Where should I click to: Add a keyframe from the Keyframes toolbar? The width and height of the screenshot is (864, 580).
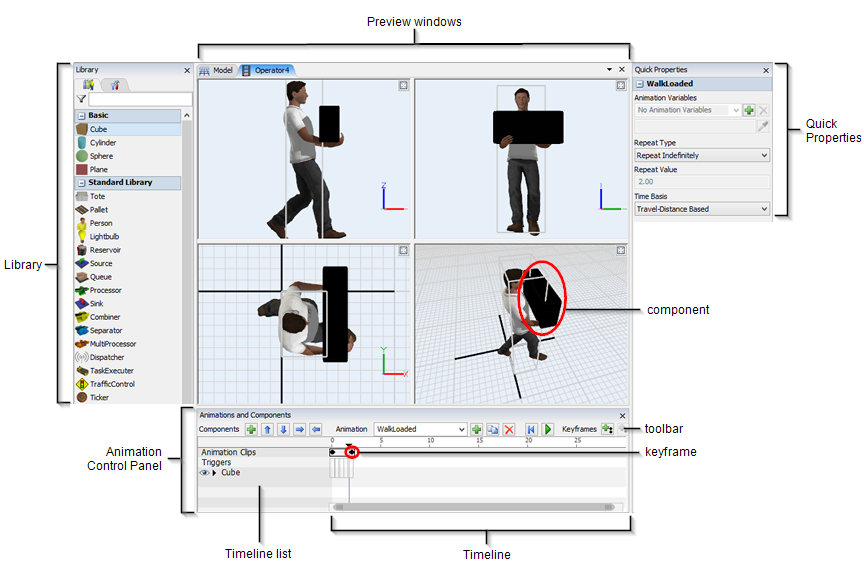coord(607,429)
